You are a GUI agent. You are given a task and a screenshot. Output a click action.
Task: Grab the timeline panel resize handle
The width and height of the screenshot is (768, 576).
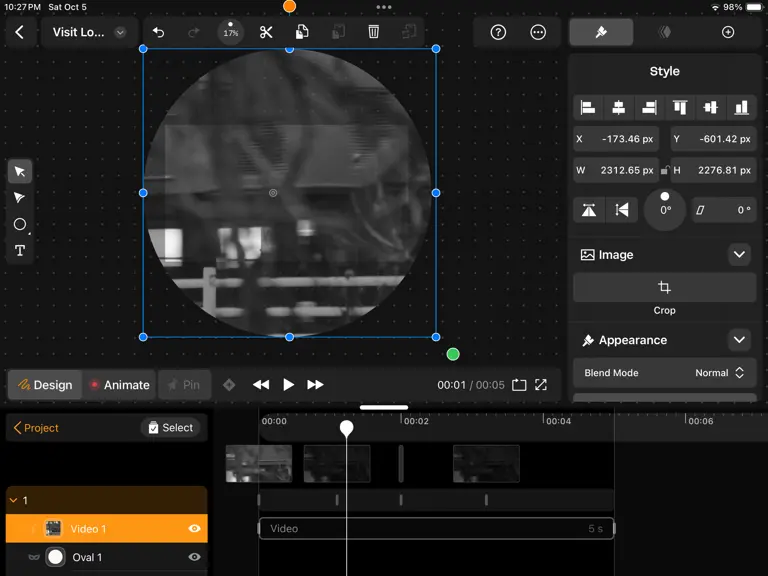[x=384, y=408]
